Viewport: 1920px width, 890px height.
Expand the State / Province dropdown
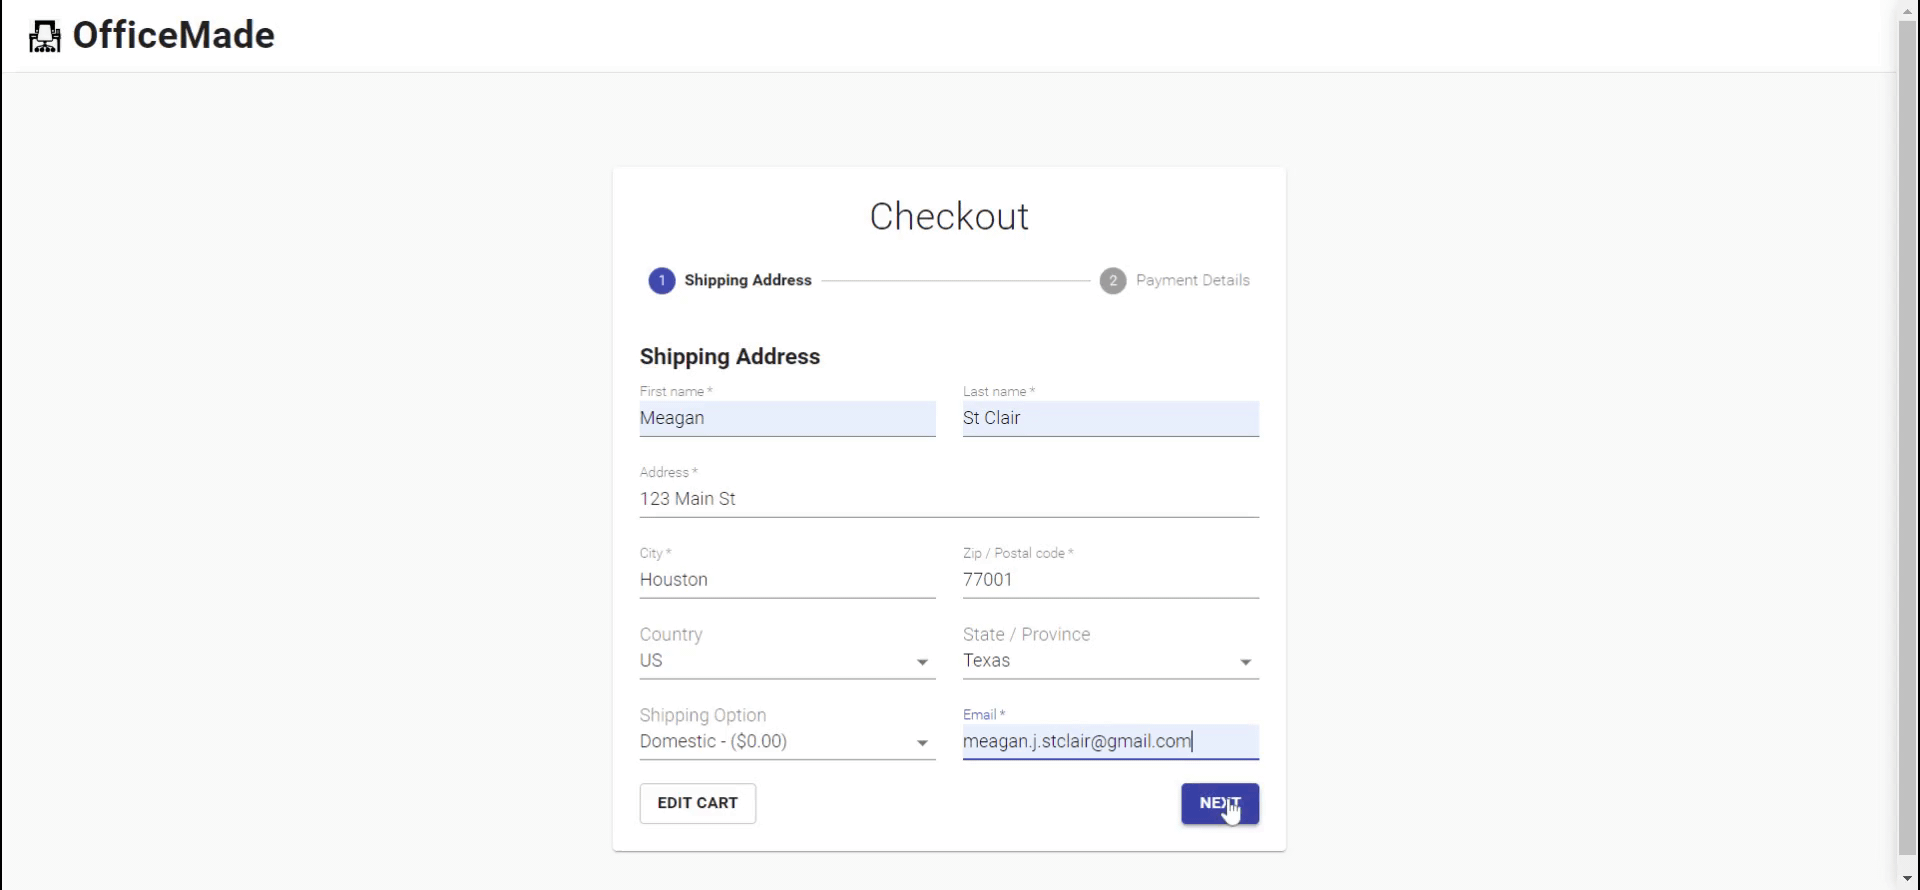coord(1245,662)
